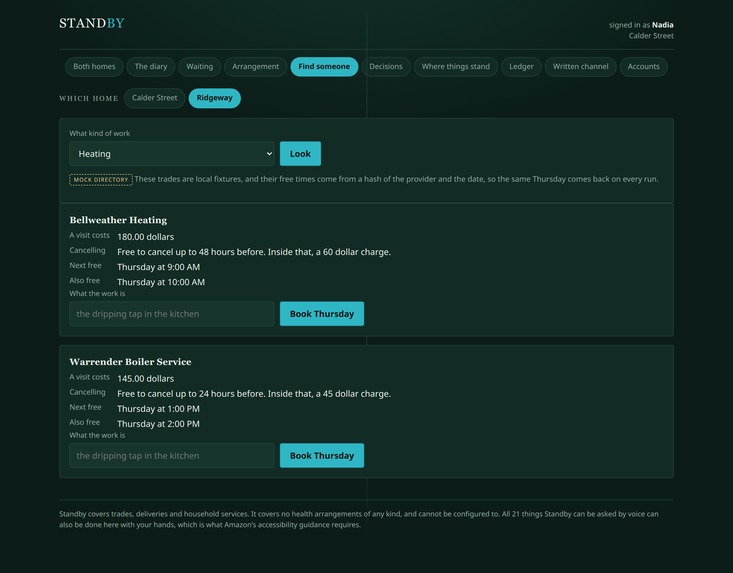733x573 pixels.
Task: Click the 24 hours cancelling policy text
Action: tap(254, 394)
